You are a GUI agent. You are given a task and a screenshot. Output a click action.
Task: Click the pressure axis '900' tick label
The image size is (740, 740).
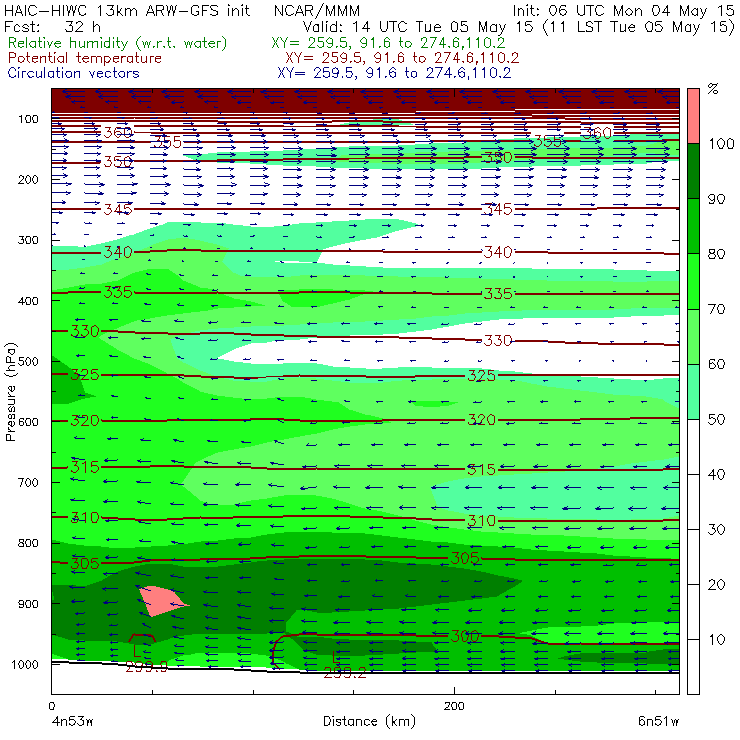(28, 604)
